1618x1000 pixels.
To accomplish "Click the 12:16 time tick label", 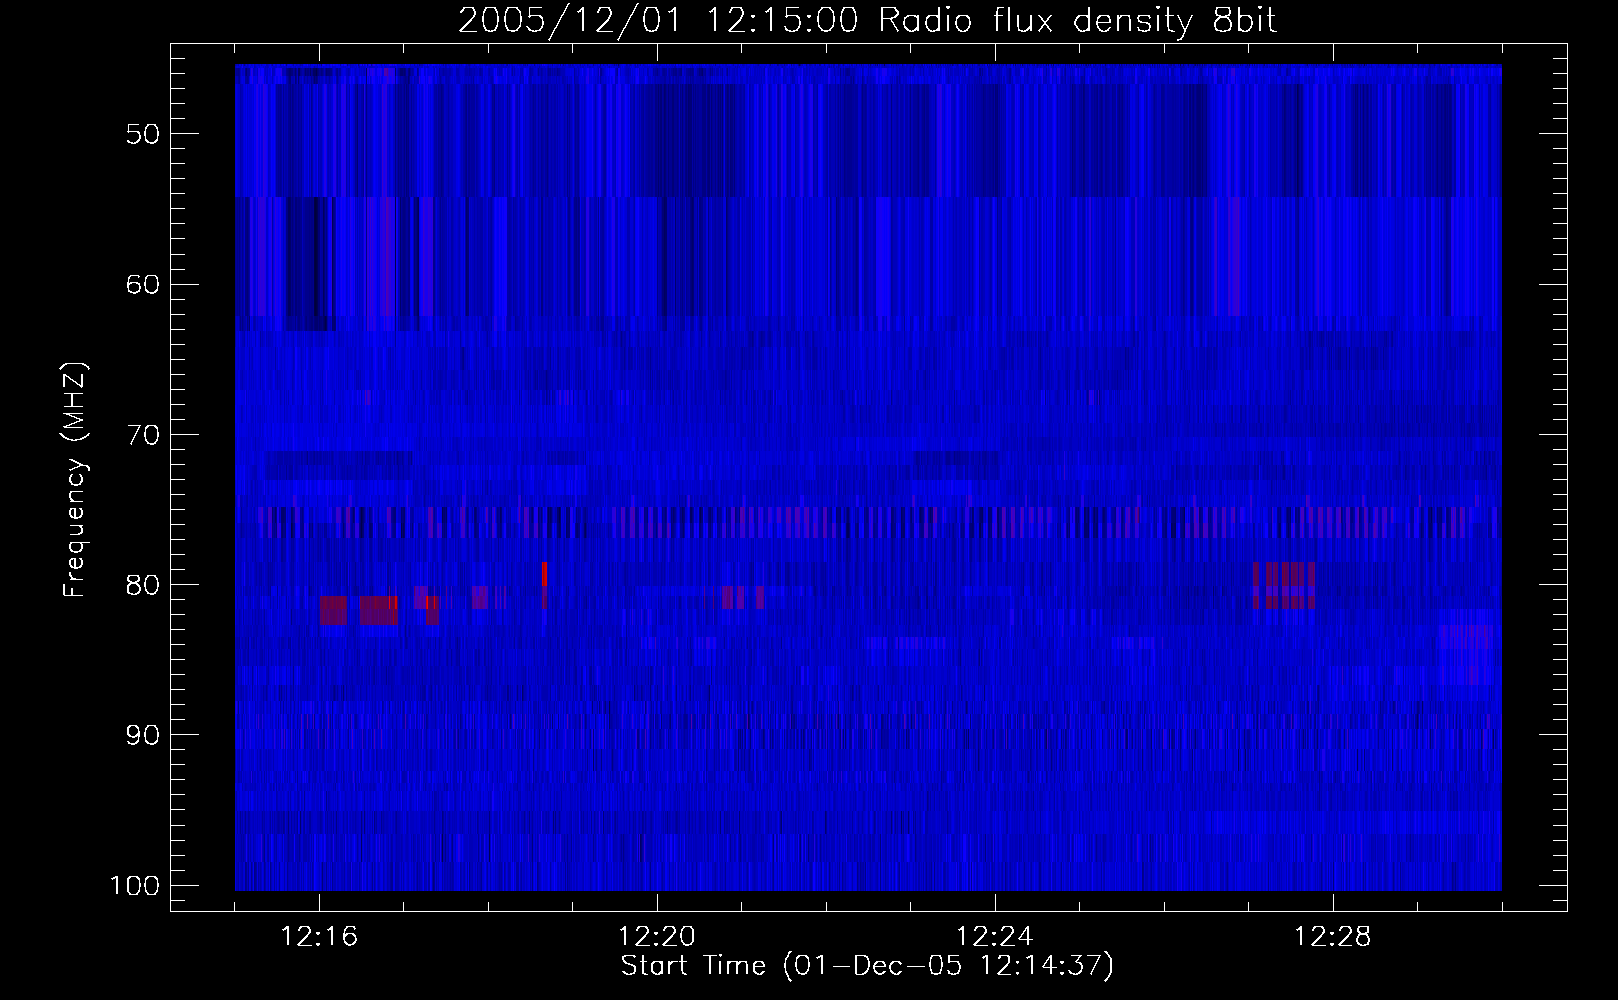I will [x=319, y=937].
